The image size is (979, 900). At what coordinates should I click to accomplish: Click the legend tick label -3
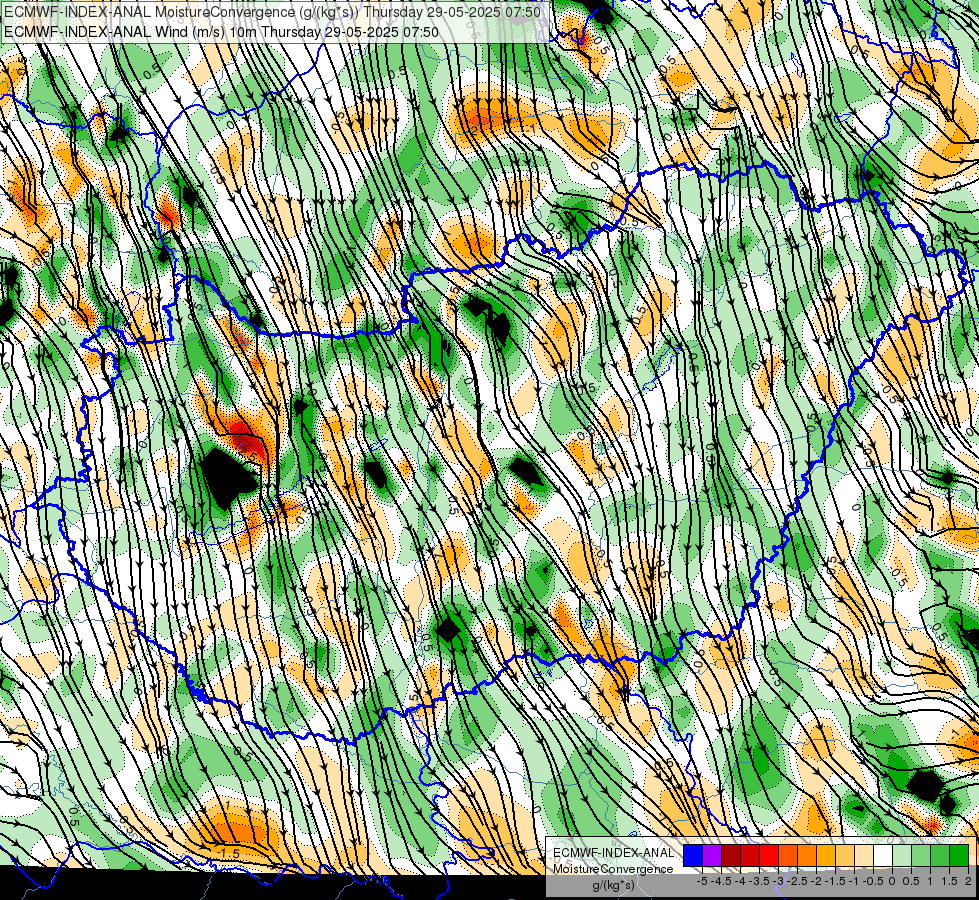point(779,881)
